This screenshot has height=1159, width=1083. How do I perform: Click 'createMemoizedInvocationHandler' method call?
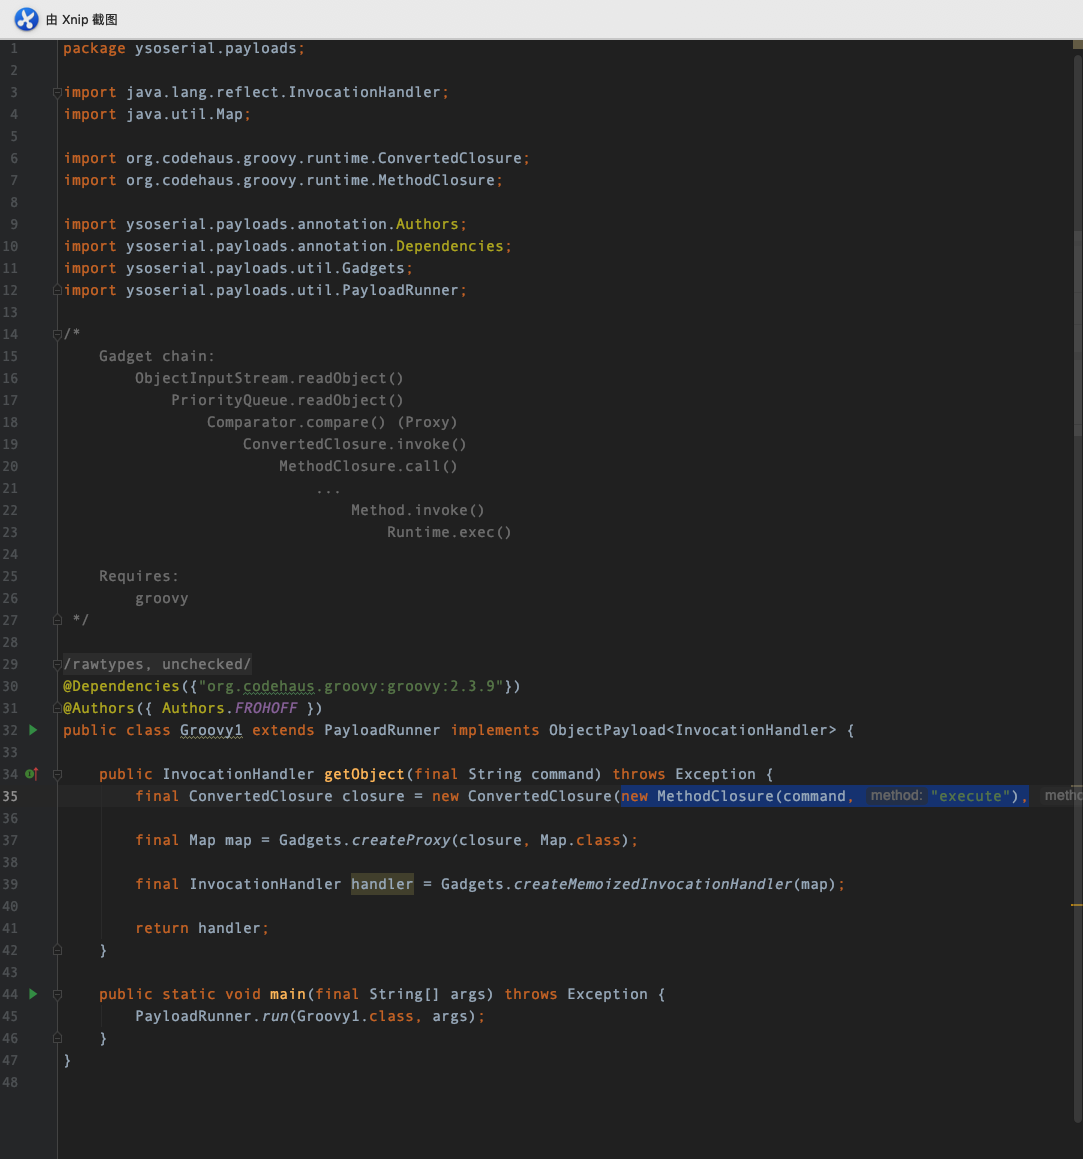coord(653,884)
